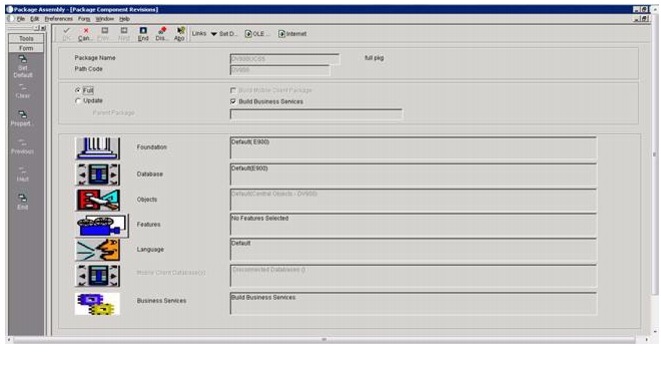Open the Database icon beside Default(E900)
This screenshot has height=366, width=661.
[97, 174]
